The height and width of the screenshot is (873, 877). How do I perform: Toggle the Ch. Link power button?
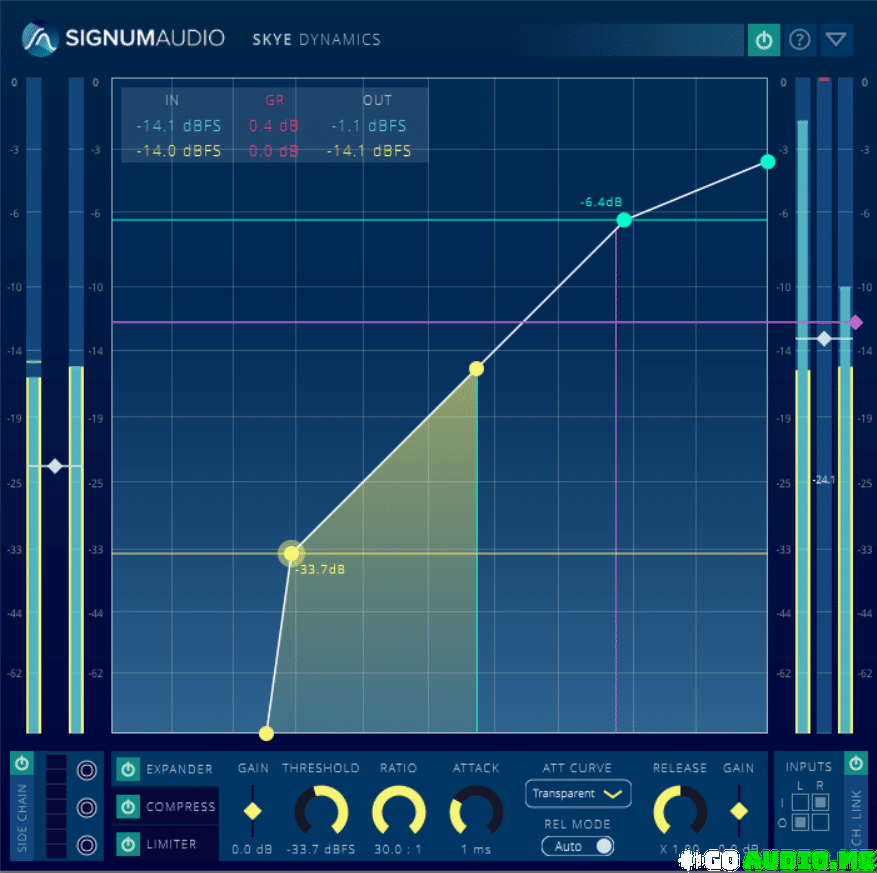856,763
